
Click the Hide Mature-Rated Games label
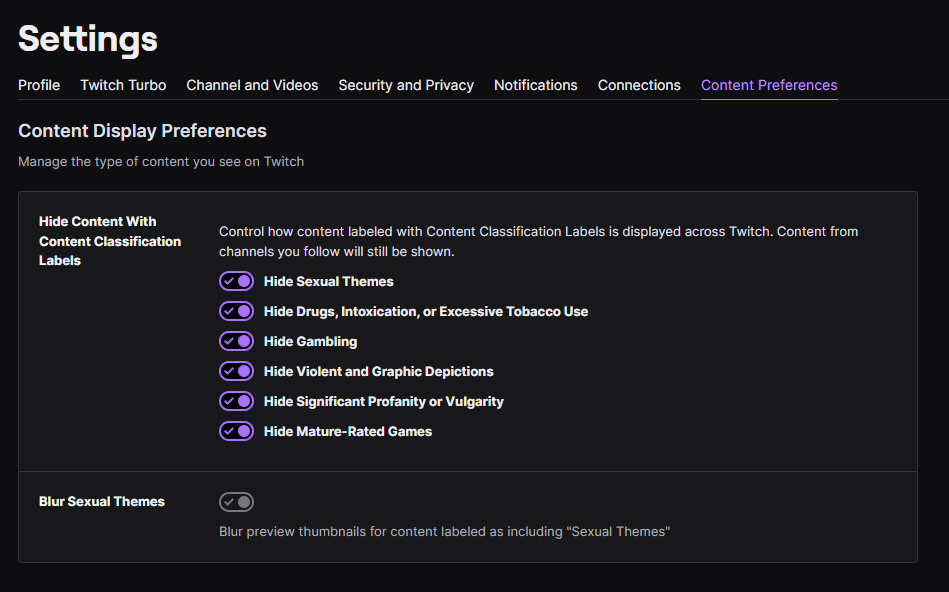[348, 432]
